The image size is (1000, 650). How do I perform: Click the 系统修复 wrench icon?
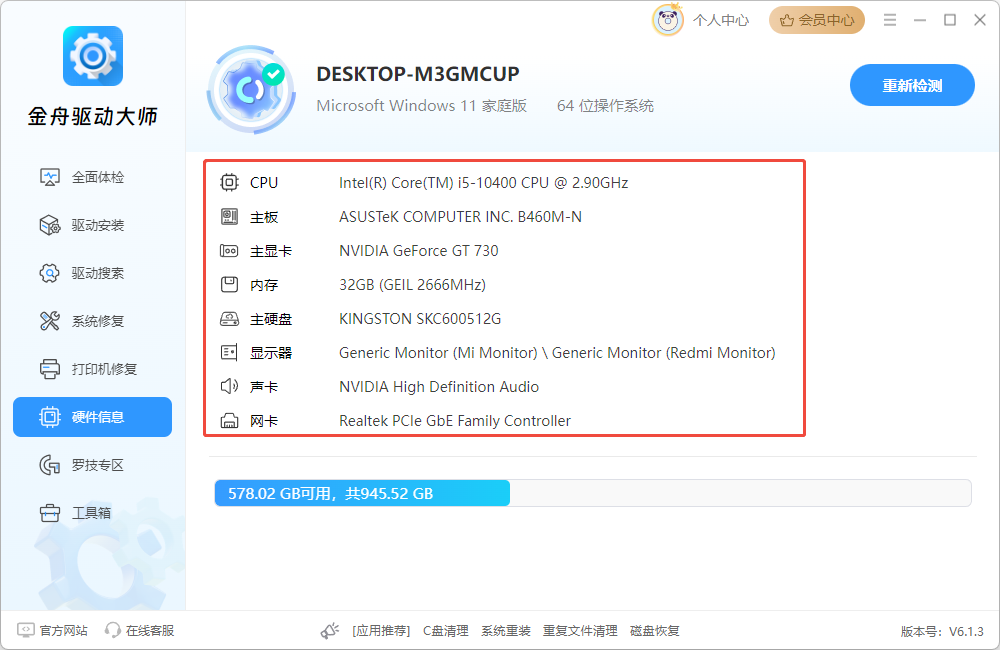coord(50,321)
